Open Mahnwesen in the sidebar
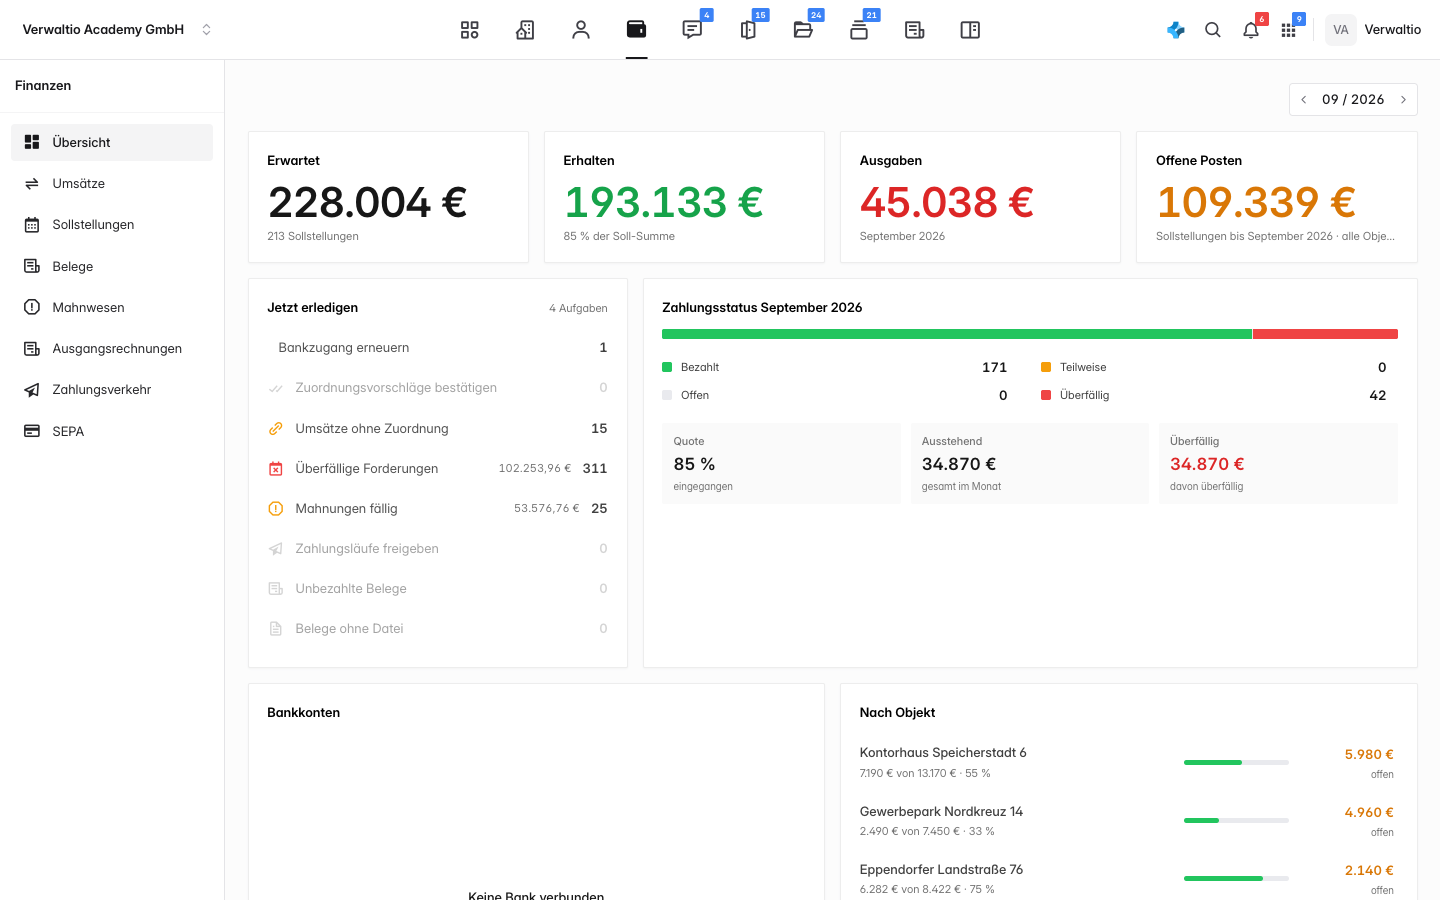 112,307
